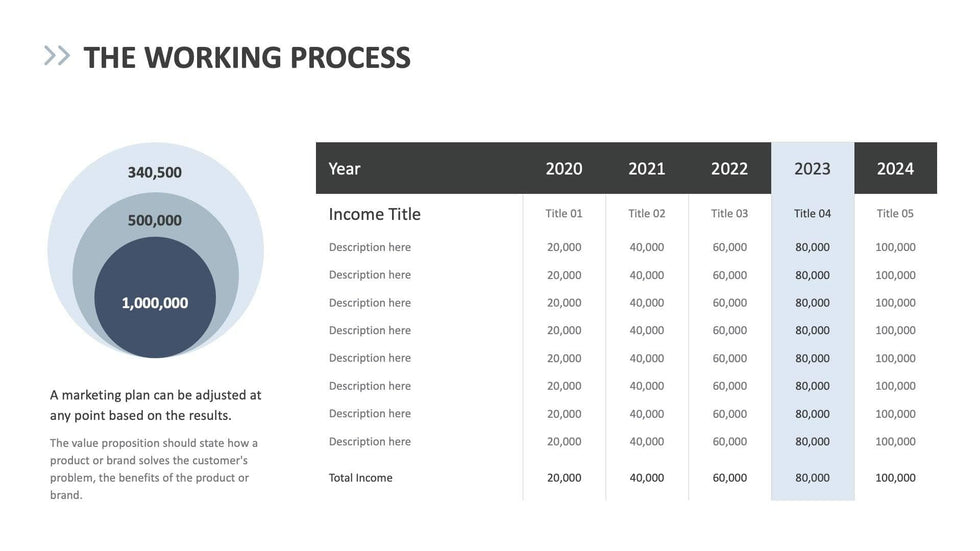980x551 pixels.
Task: Select the highlighted 2023 column header
Action: [812, 168]
